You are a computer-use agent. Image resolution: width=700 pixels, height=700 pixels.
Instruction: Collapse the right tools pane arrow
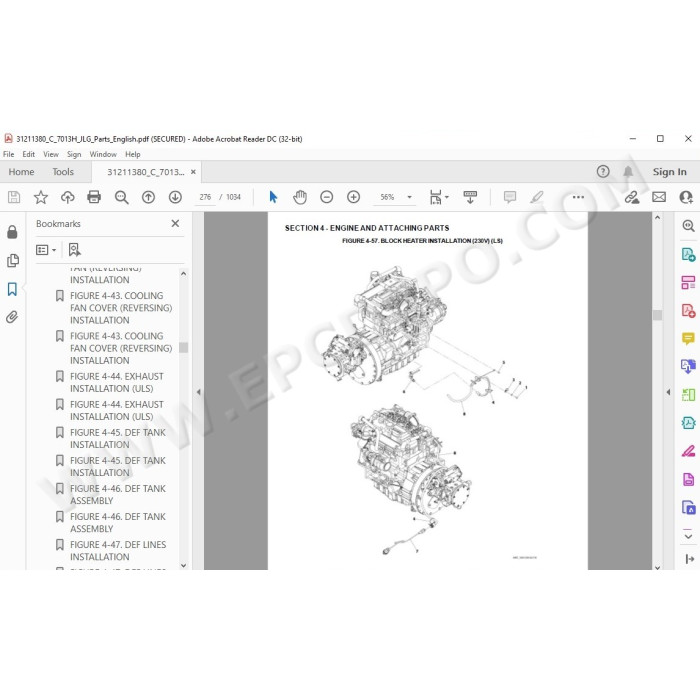click(x=668, y=392)
